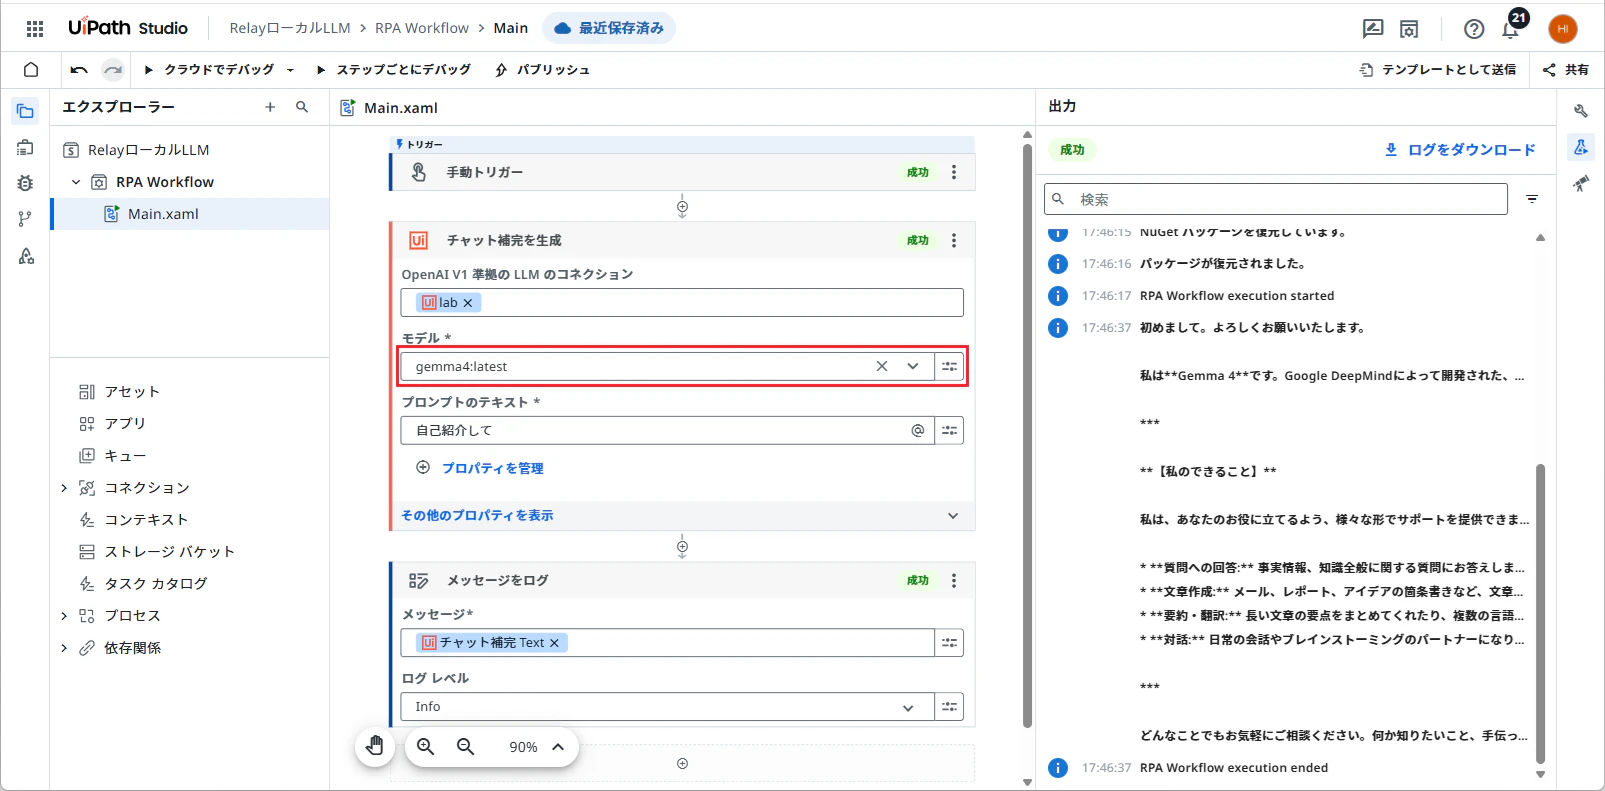Open RelayローカルLLM in the breadcrumb
The image size is (1605, 791).
tap(290, 28)
